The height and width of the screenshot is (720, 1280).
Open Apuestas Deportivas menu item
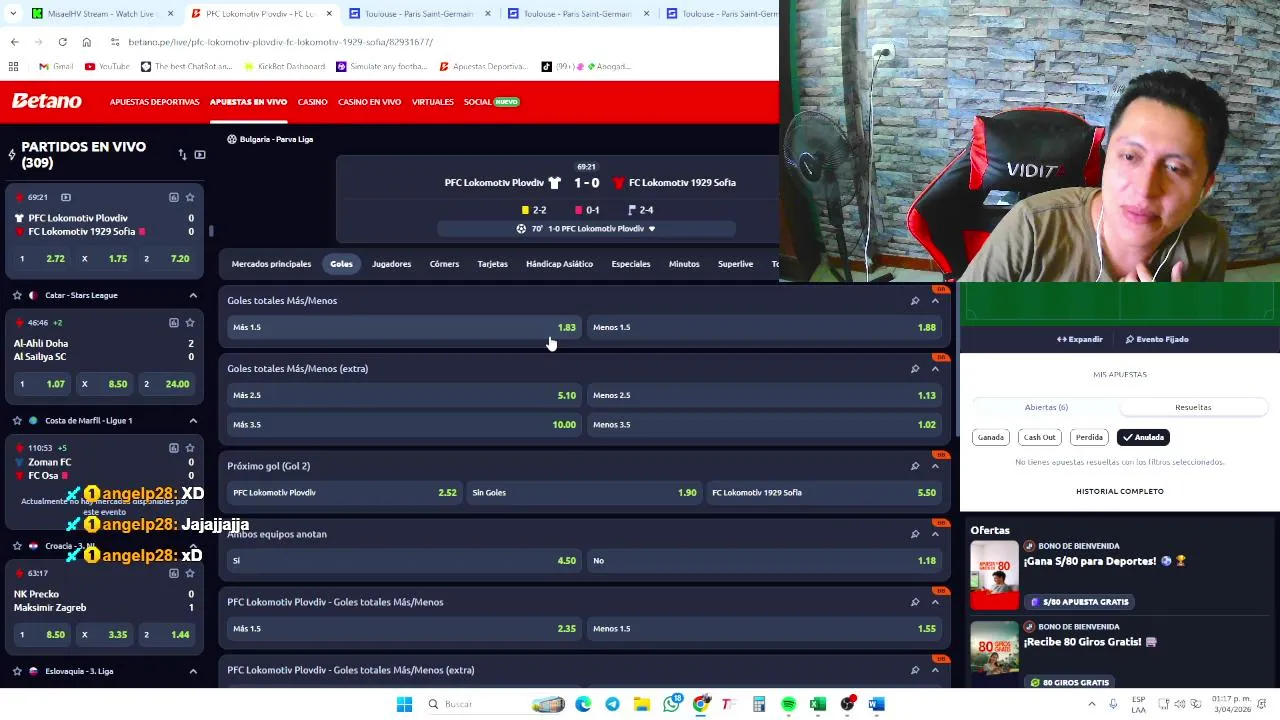154,102
